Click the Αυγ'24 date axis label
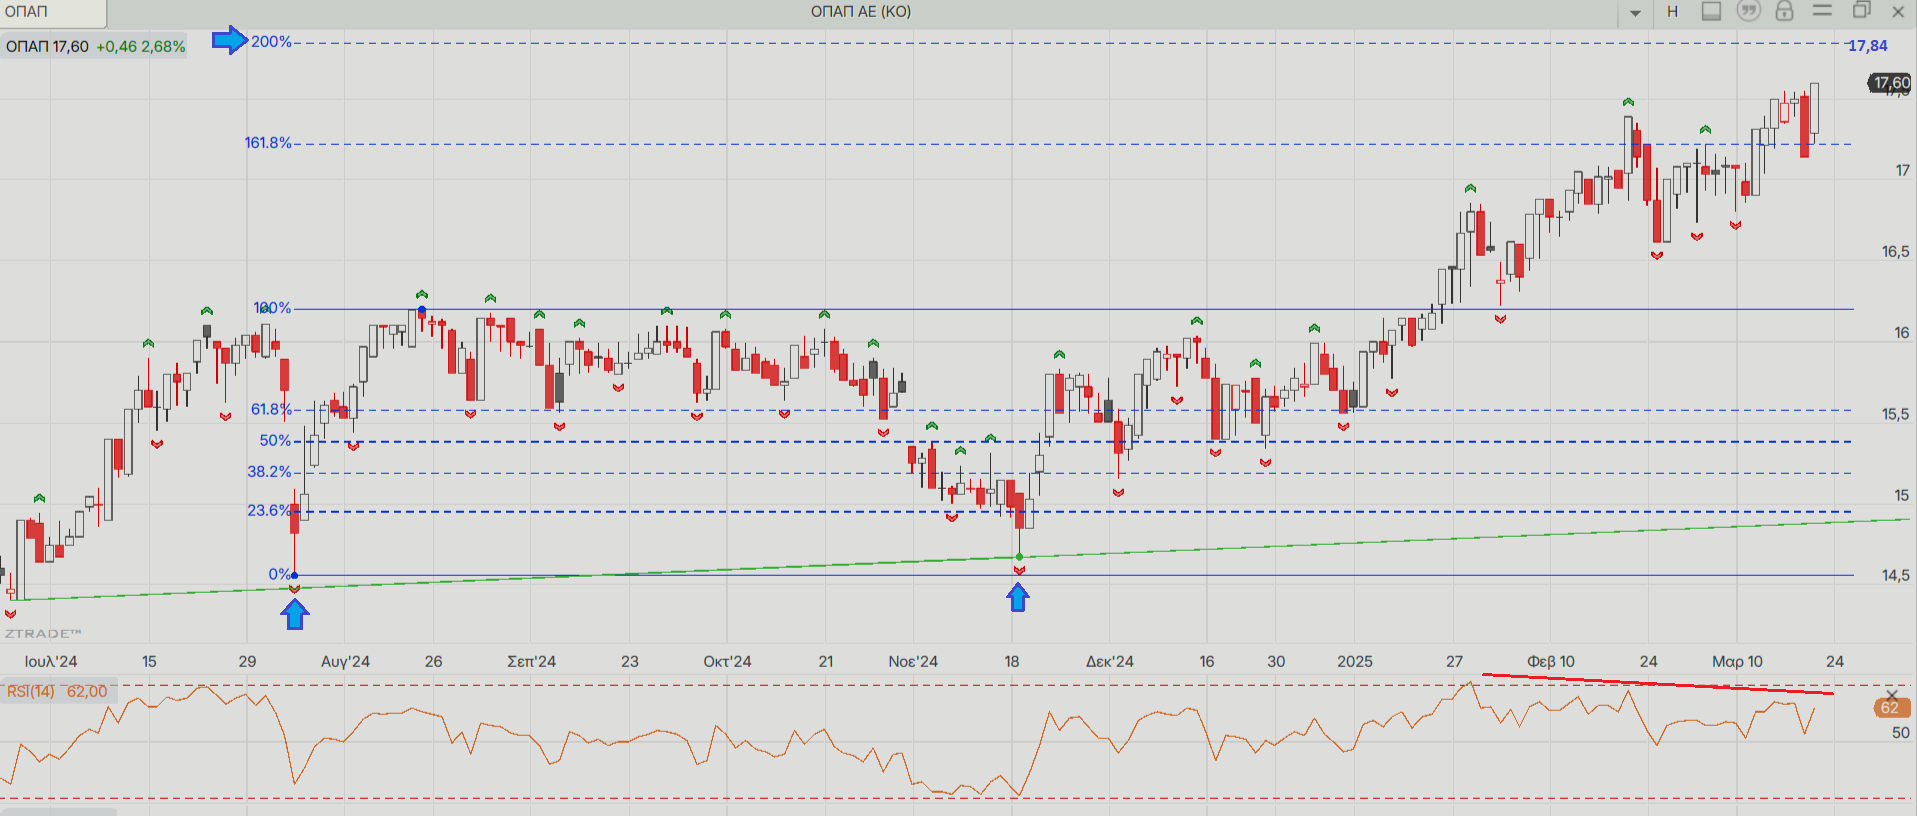Viewport: 1917px width, 816px height. point(345,661)
